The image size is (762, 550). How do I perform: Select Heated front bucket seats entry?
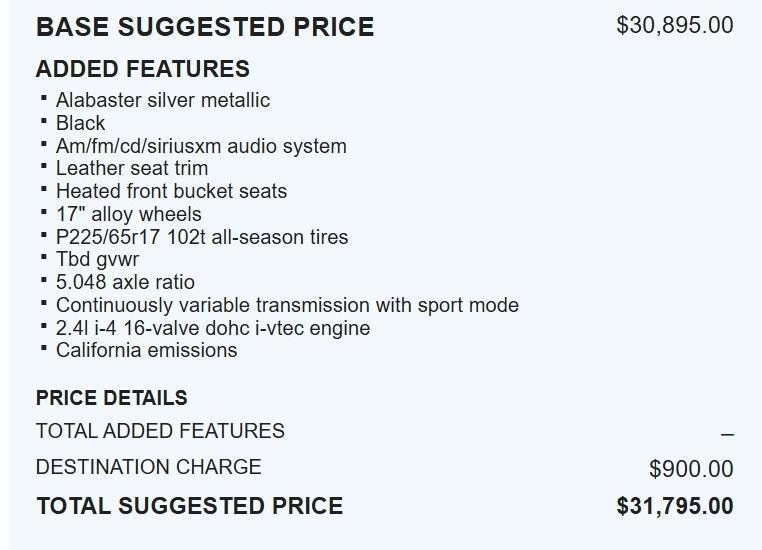coord(171,191)
